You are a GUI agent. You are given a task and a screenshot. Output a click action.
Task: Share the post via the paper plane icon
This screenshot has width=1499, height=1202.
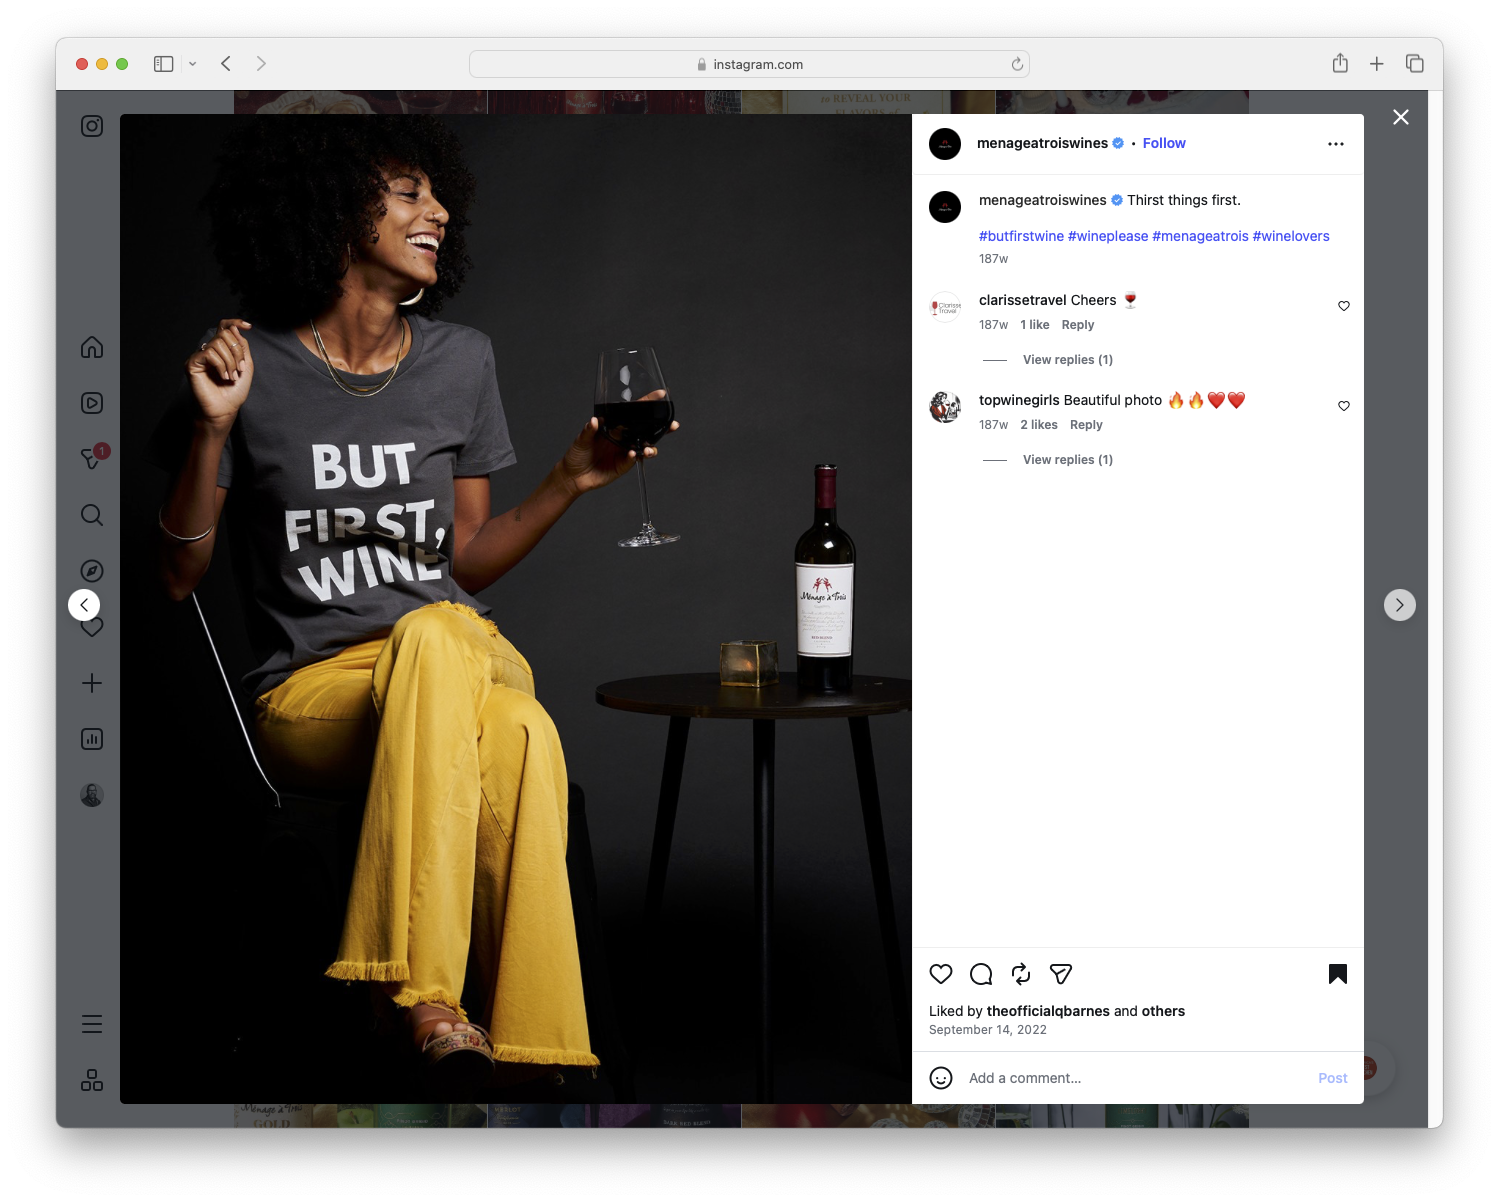click(1060, 973)
